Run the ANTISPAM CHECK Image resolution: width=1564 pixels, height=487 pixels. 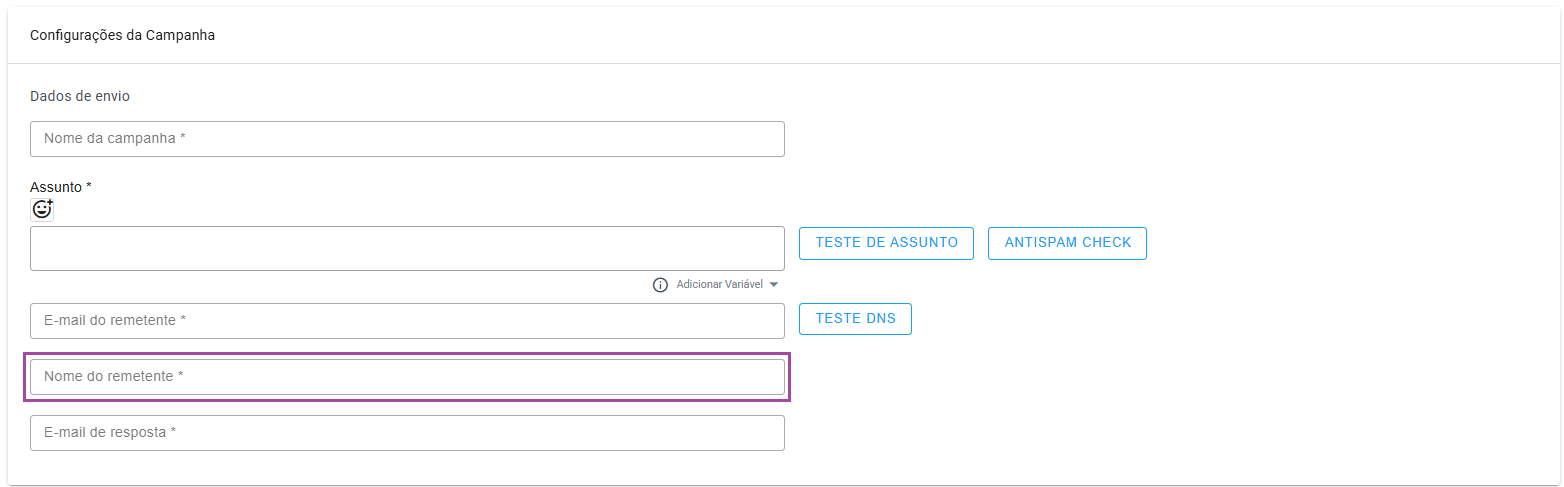(x=1067, y=243)
